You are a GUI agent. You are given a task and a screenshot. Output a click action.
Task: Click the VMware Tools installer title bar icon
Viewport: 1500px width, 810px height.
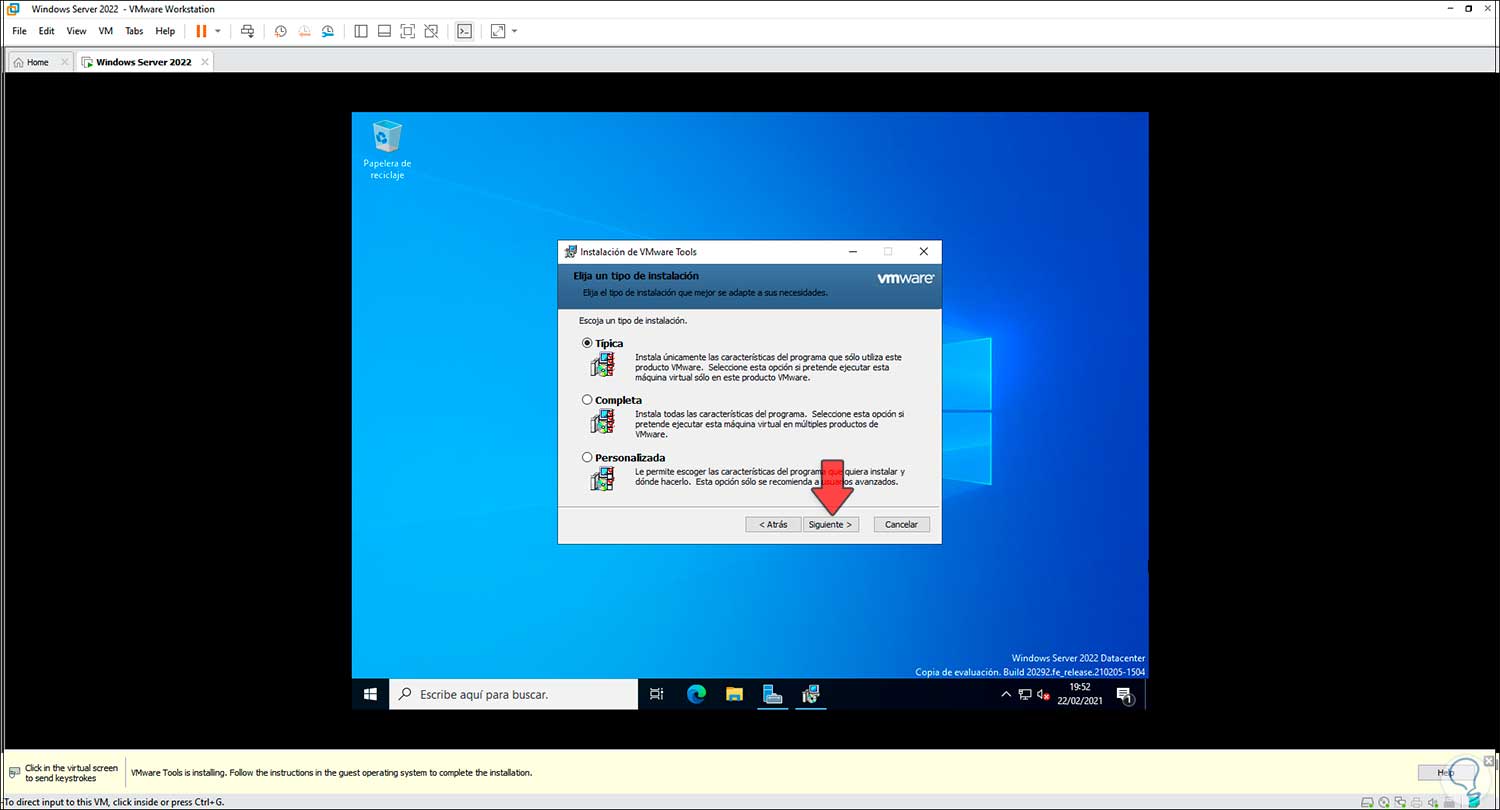pyautogui.click(x=570, y=252)
